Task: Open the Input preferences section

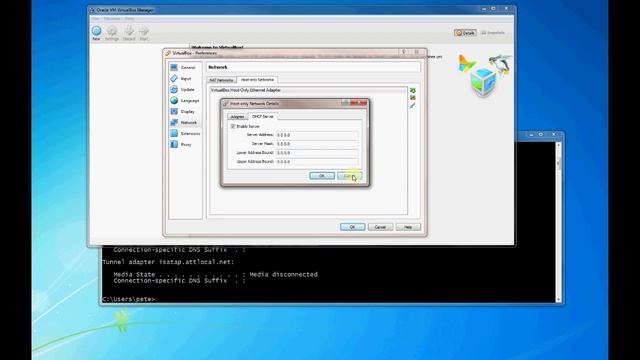Action: [181, 78]
